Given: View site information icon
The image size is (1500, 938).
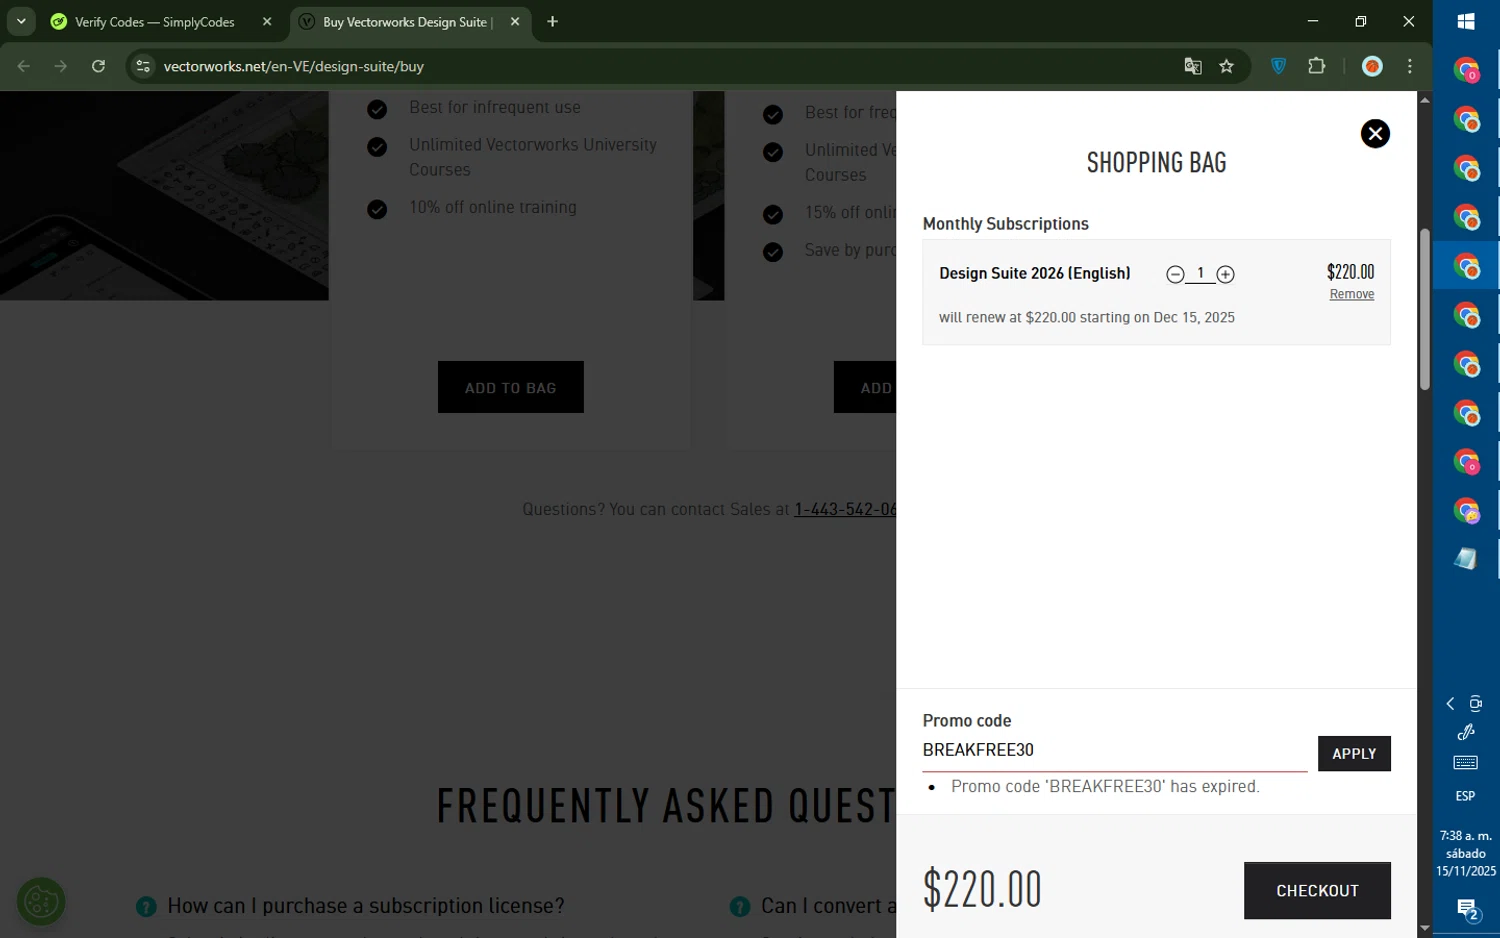Looking at the screenshot, I should coord(143,66).
